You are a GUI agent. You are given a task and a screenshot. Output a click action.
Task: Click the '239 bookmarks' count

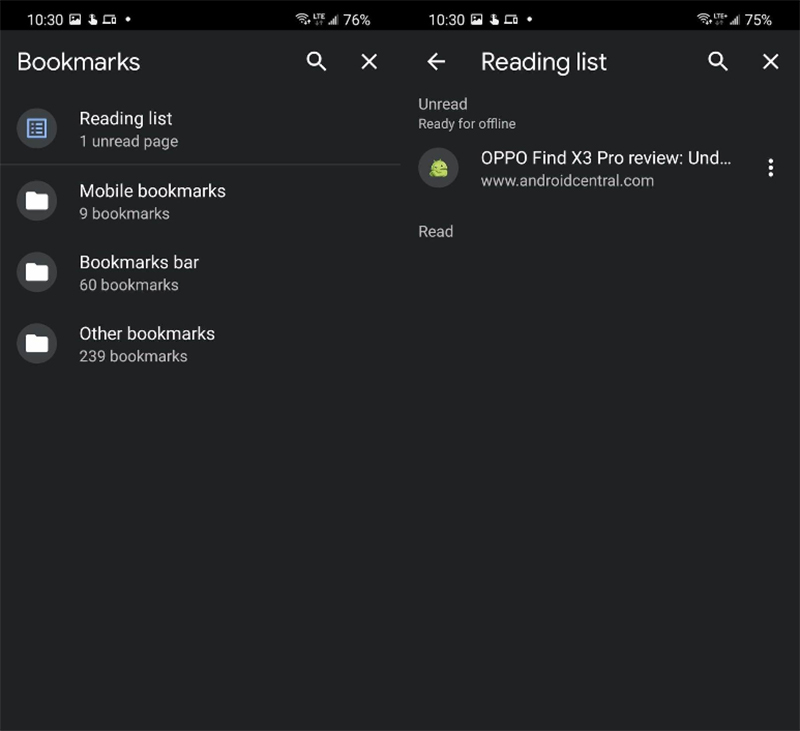(133, 357)
